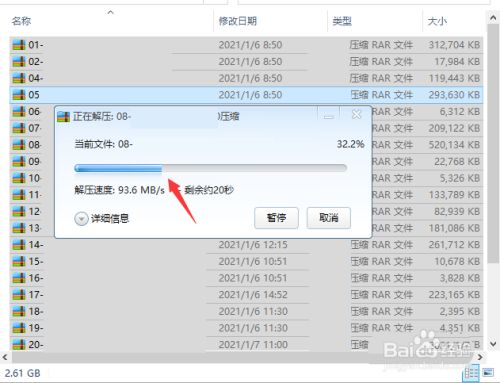Click vertical scrollbar up arrow

(493, 18)
